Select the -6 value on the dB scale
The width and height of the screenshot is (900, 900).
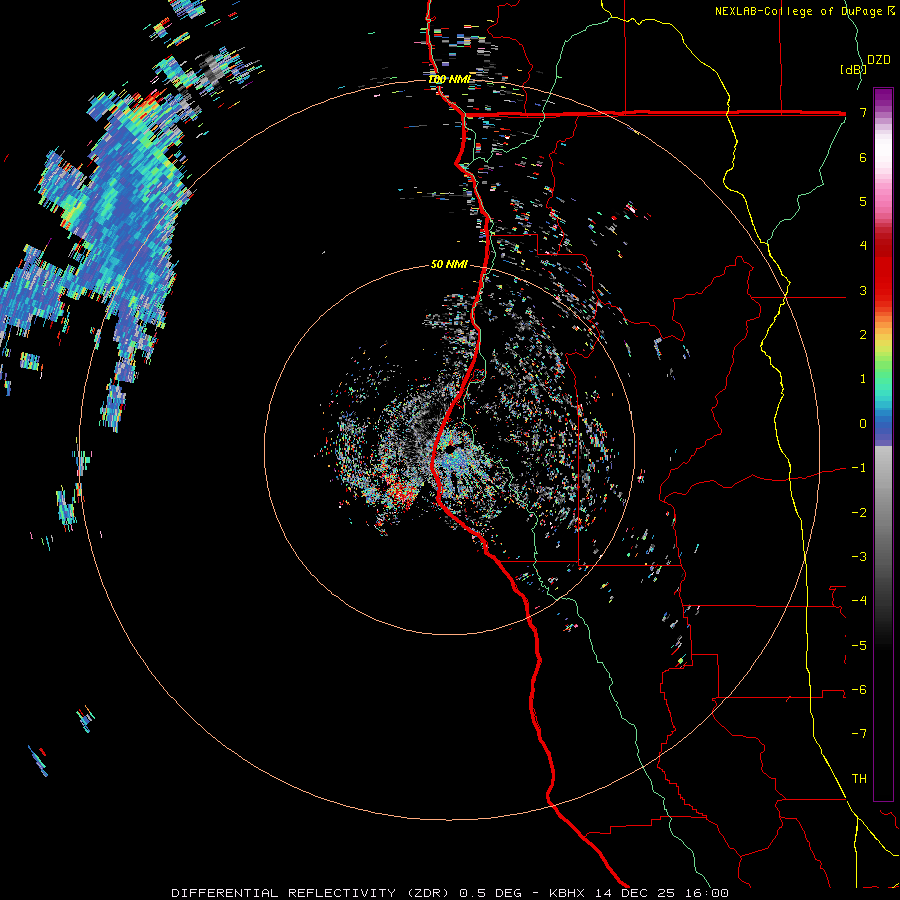pyautogui.click(x=859, y=690)
